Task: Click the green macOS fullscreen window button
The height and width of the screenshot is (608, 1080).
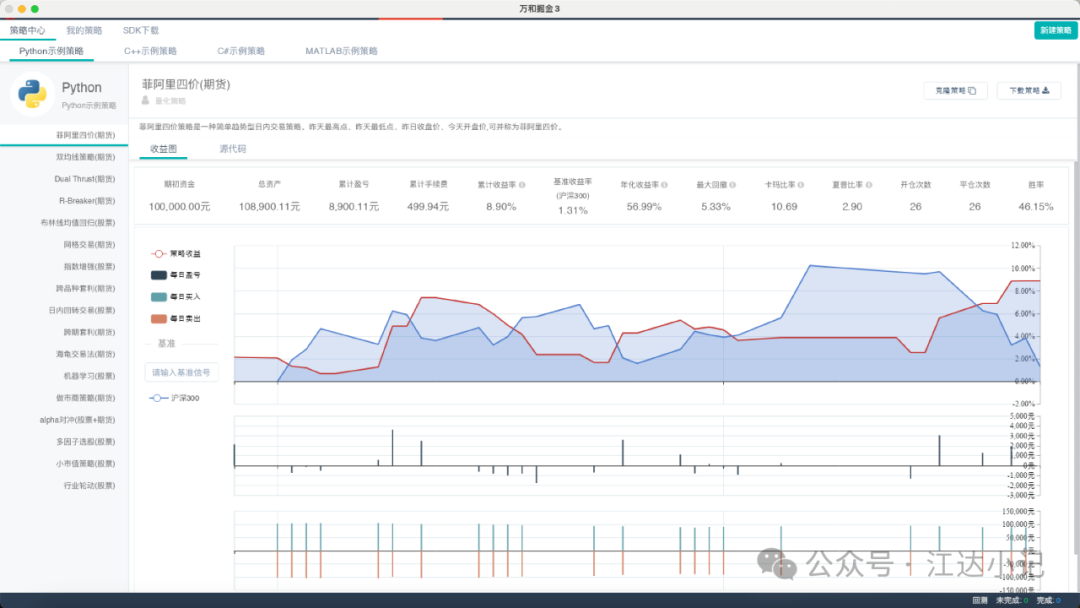Action: 34,9
